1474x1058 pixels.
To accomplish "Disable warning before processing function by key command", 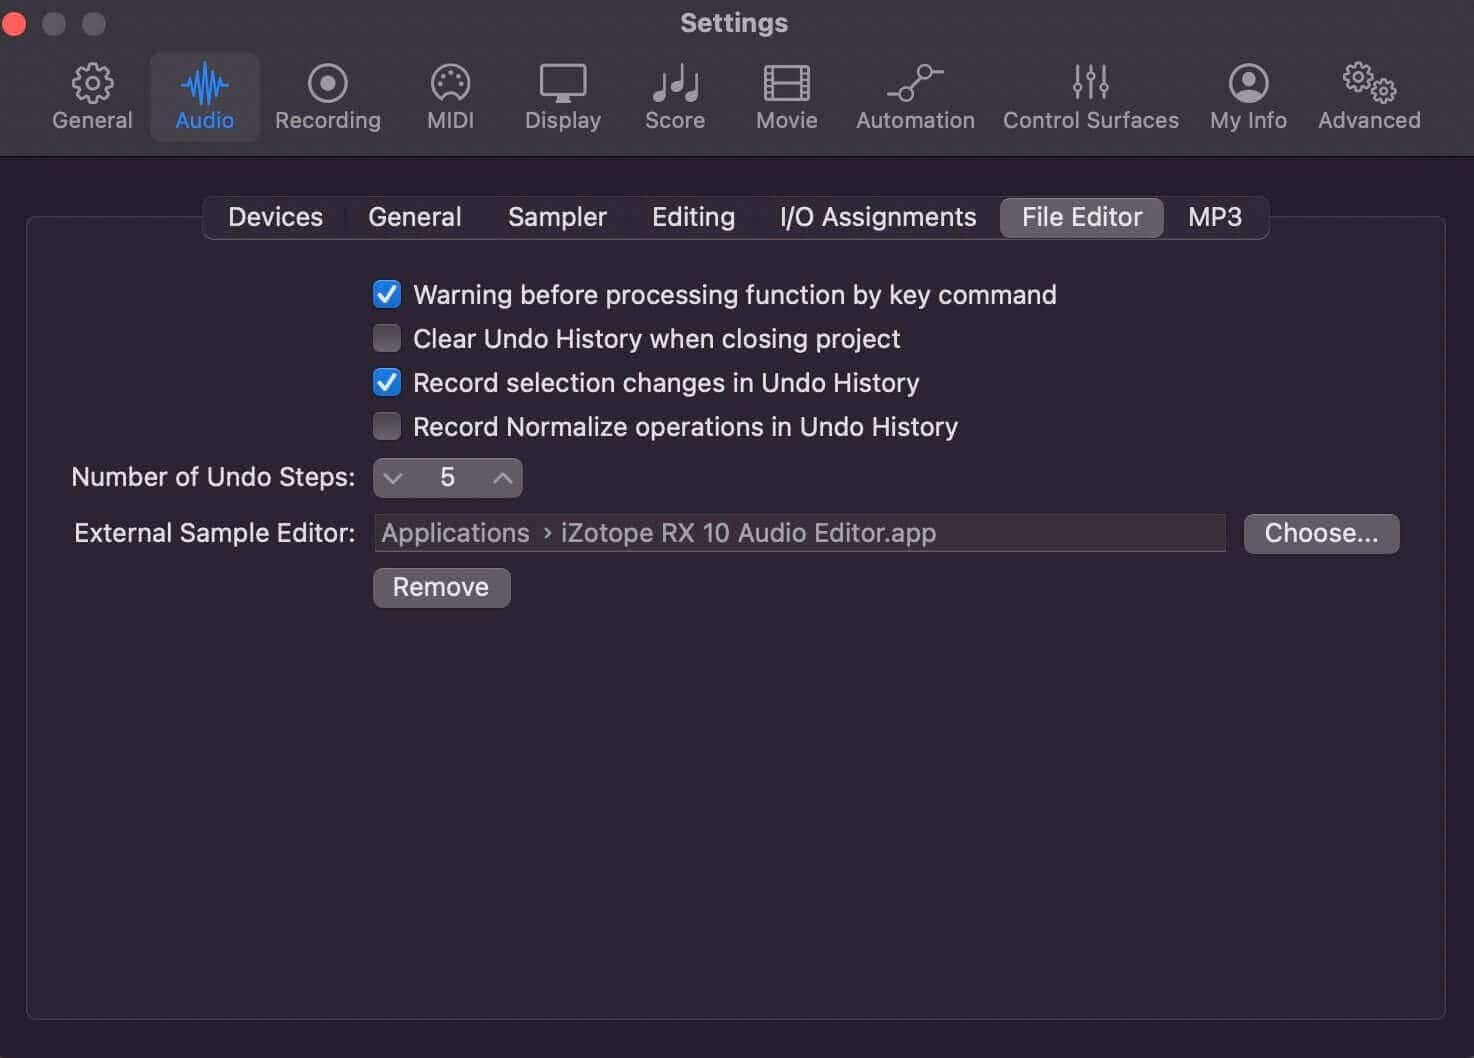I will click(387, 294).
